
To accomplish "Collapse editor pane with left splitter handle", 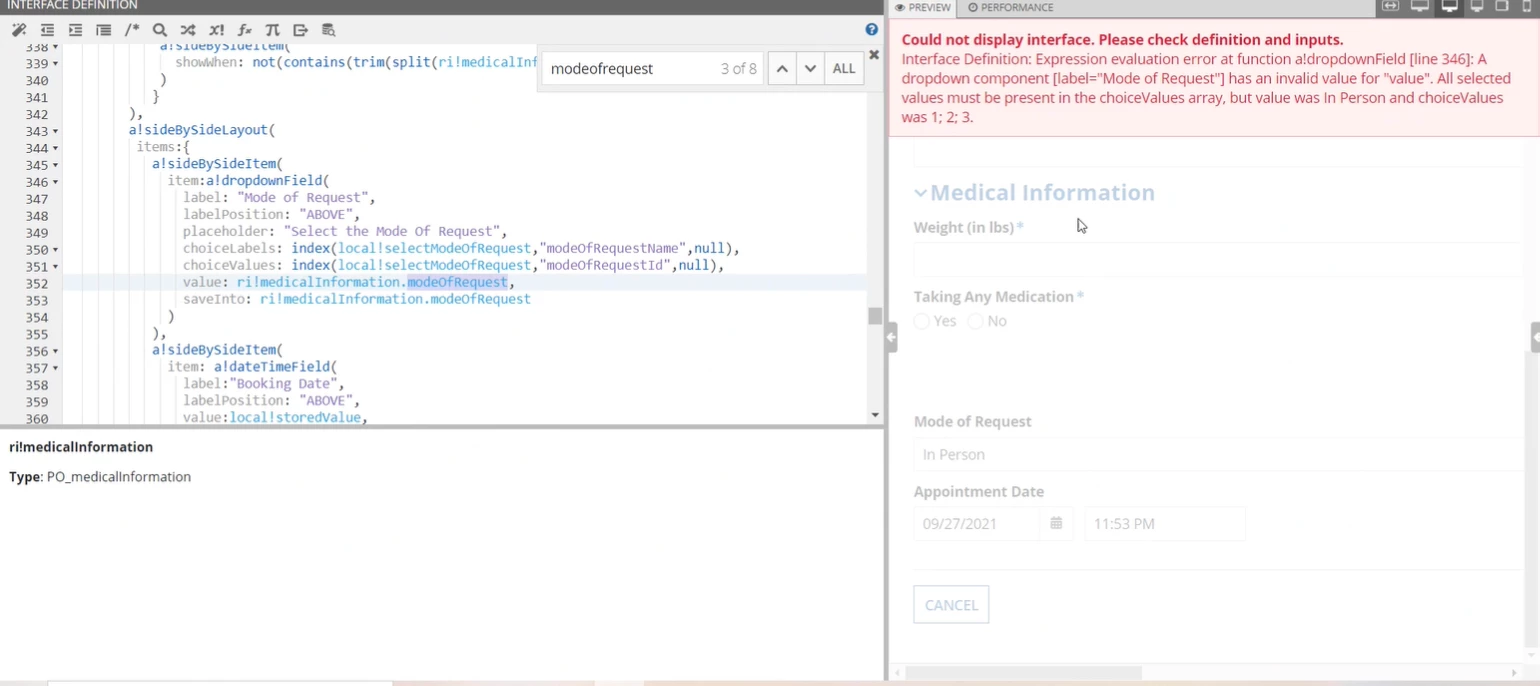I will coord(891,338).
